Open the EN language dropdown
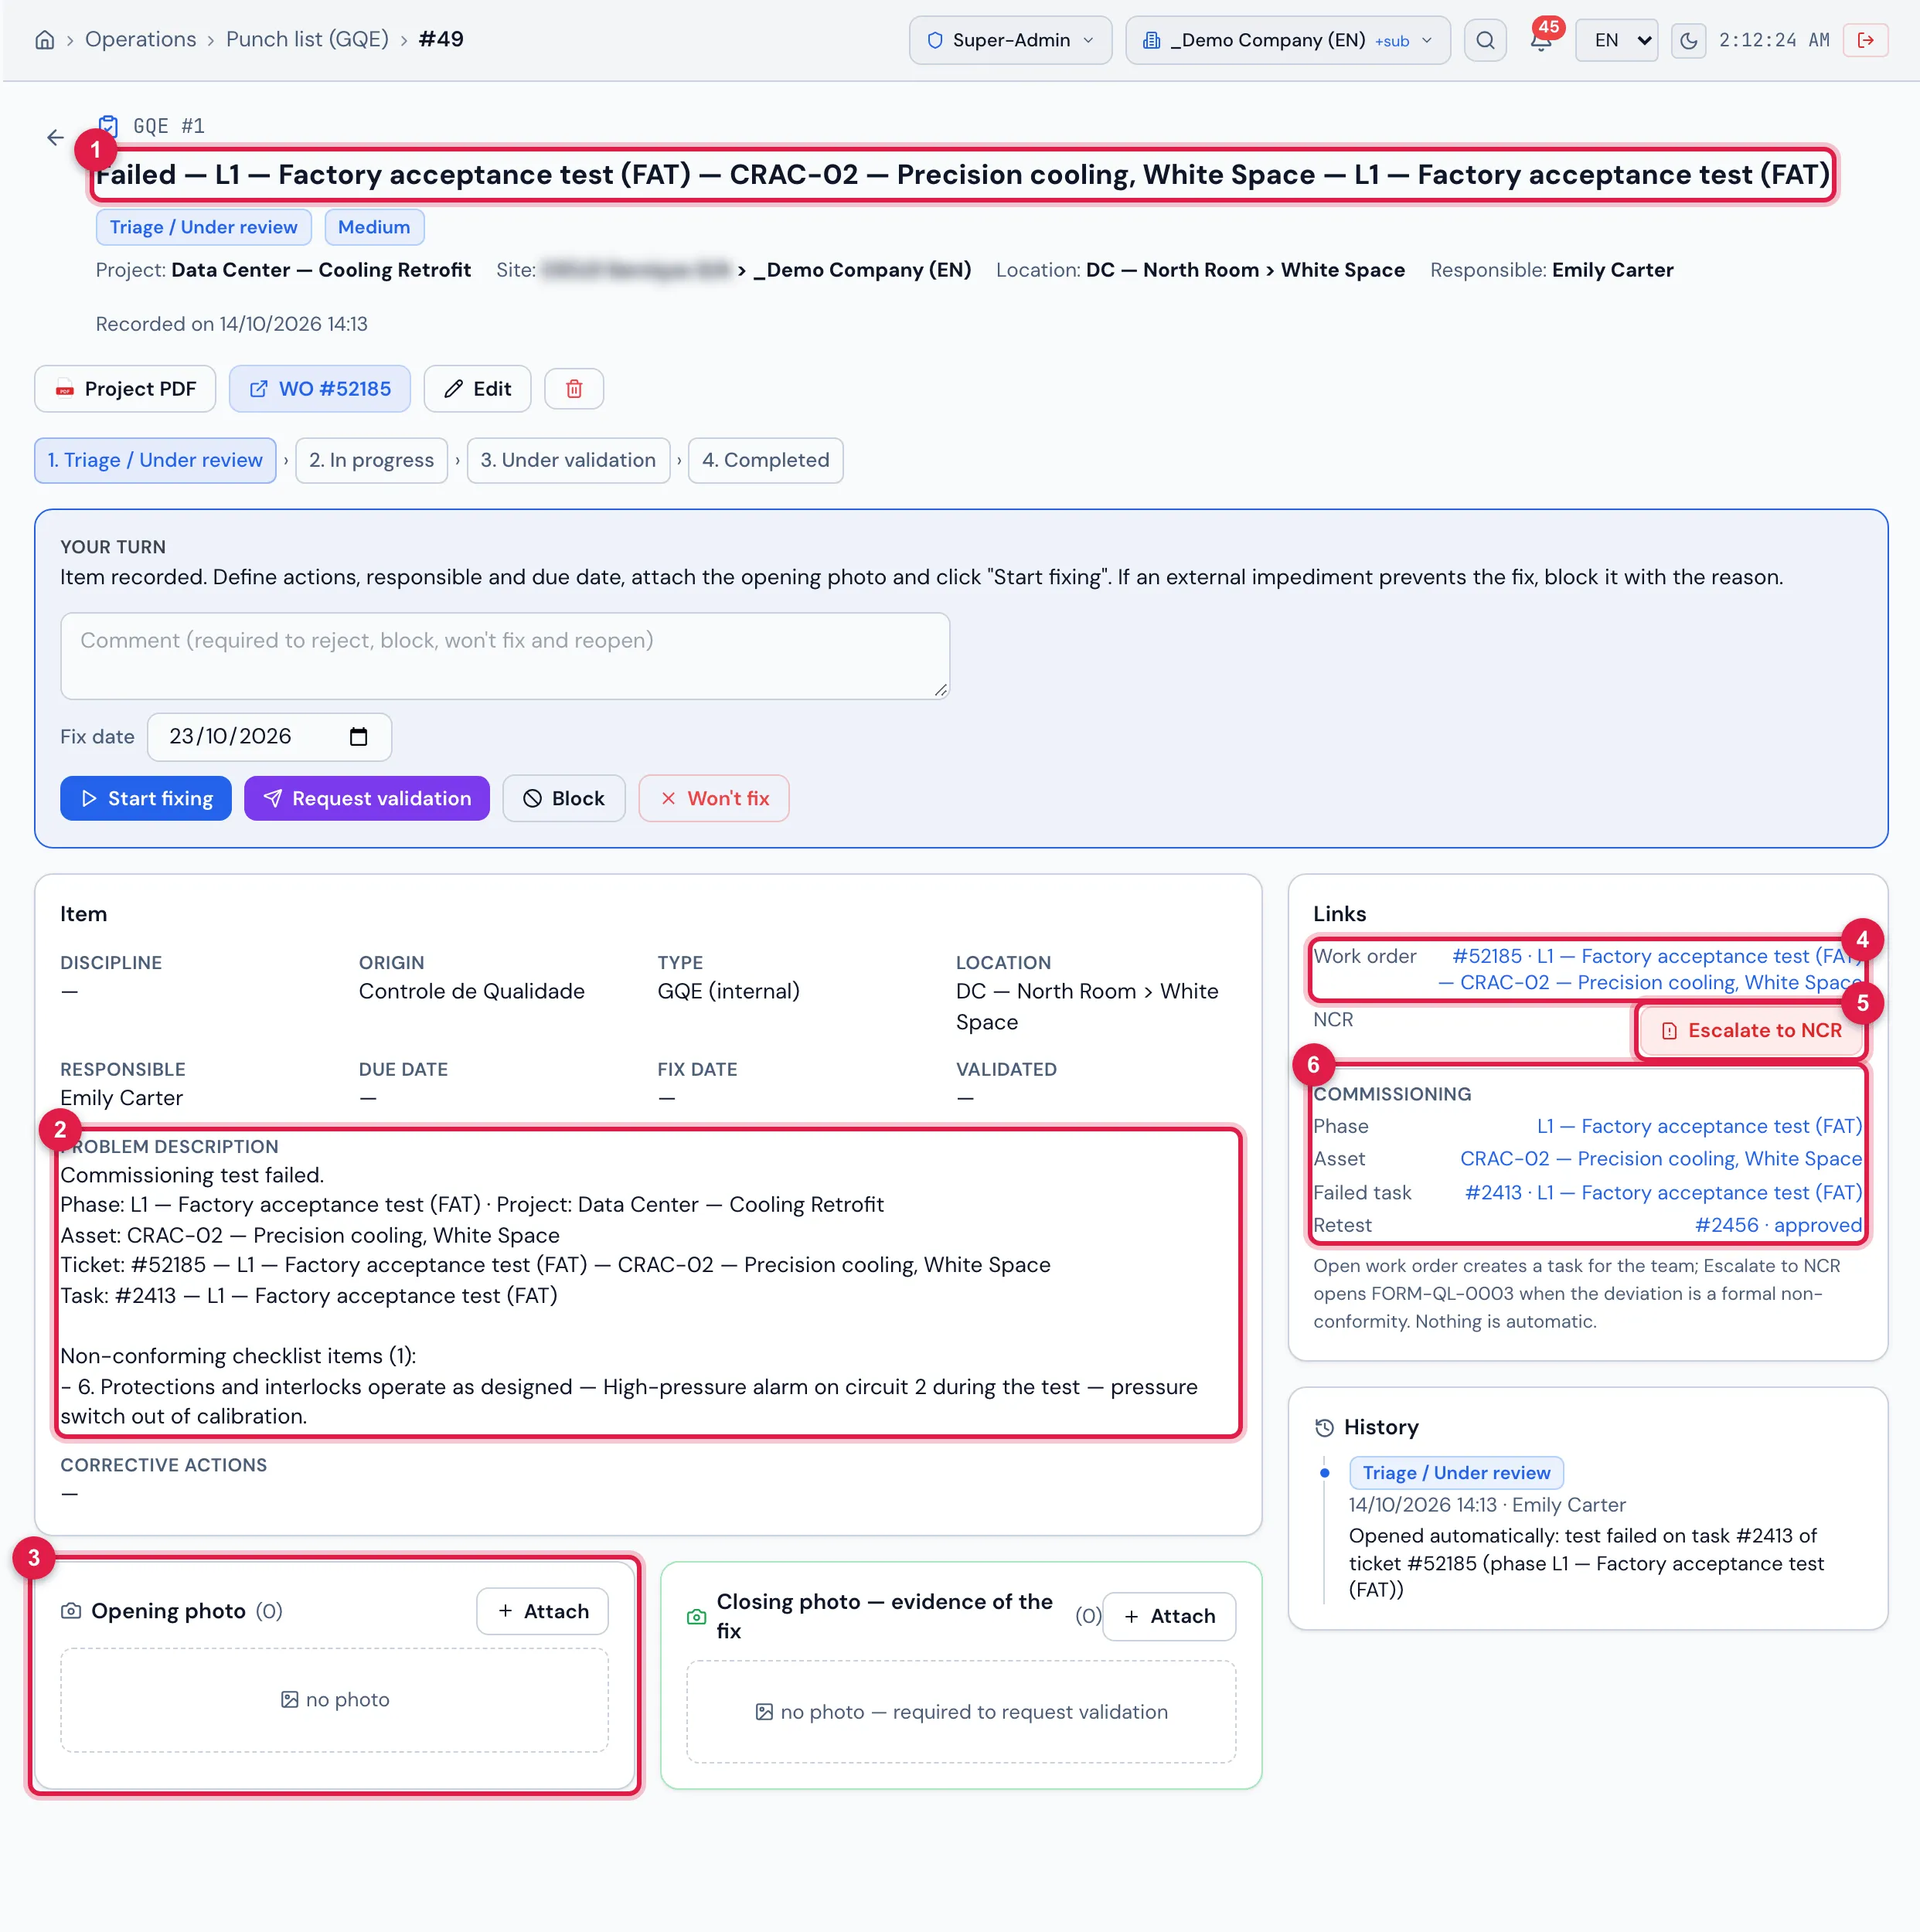The width and height of the screenshot is (1920, 1932). click(1617, 40)
